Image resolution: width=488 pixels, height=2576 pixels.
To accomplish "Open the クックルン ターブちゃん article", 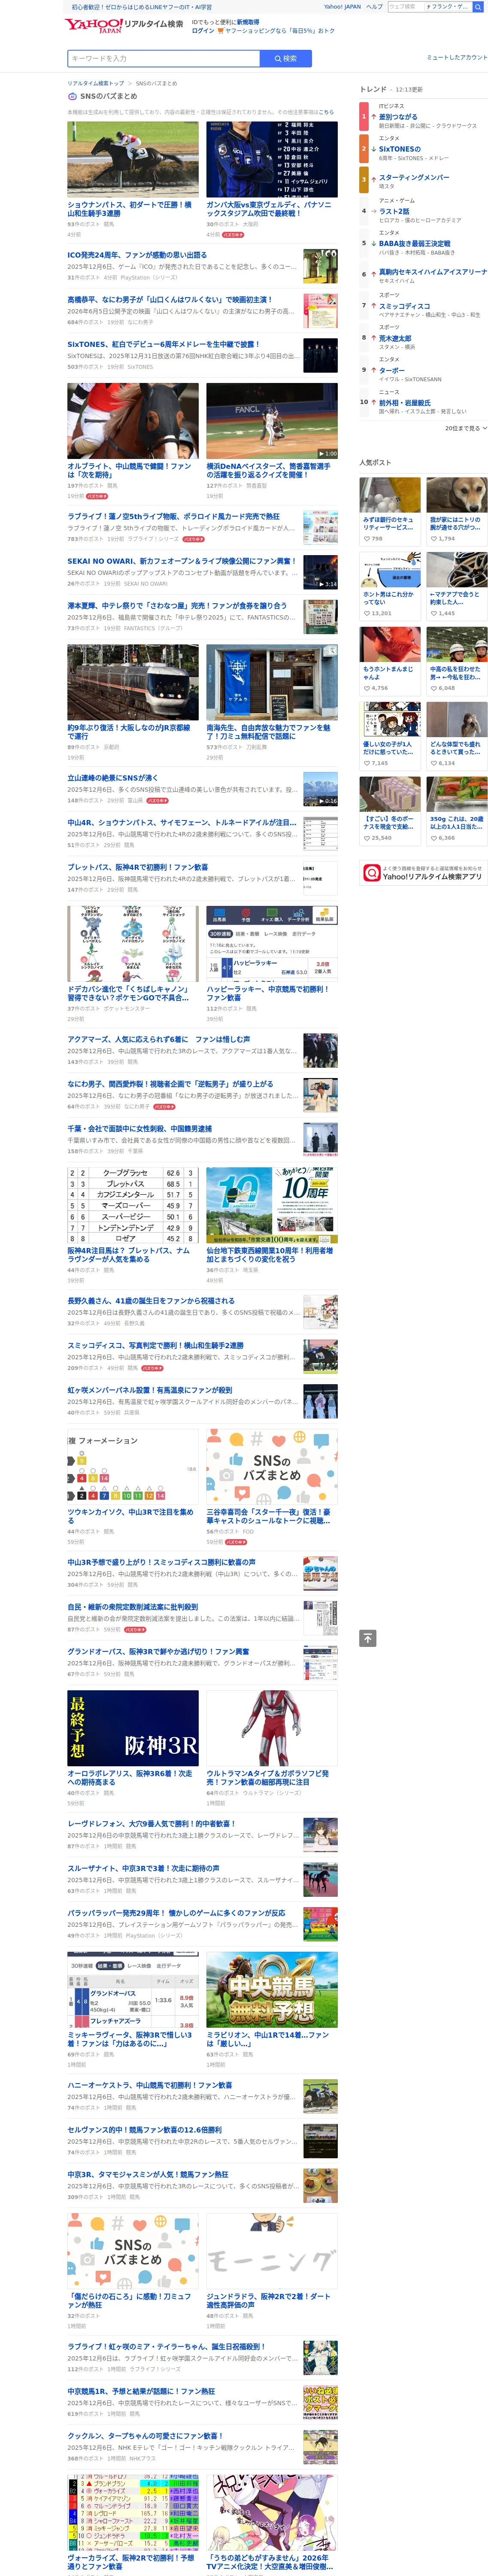I will pos(145,2435).
